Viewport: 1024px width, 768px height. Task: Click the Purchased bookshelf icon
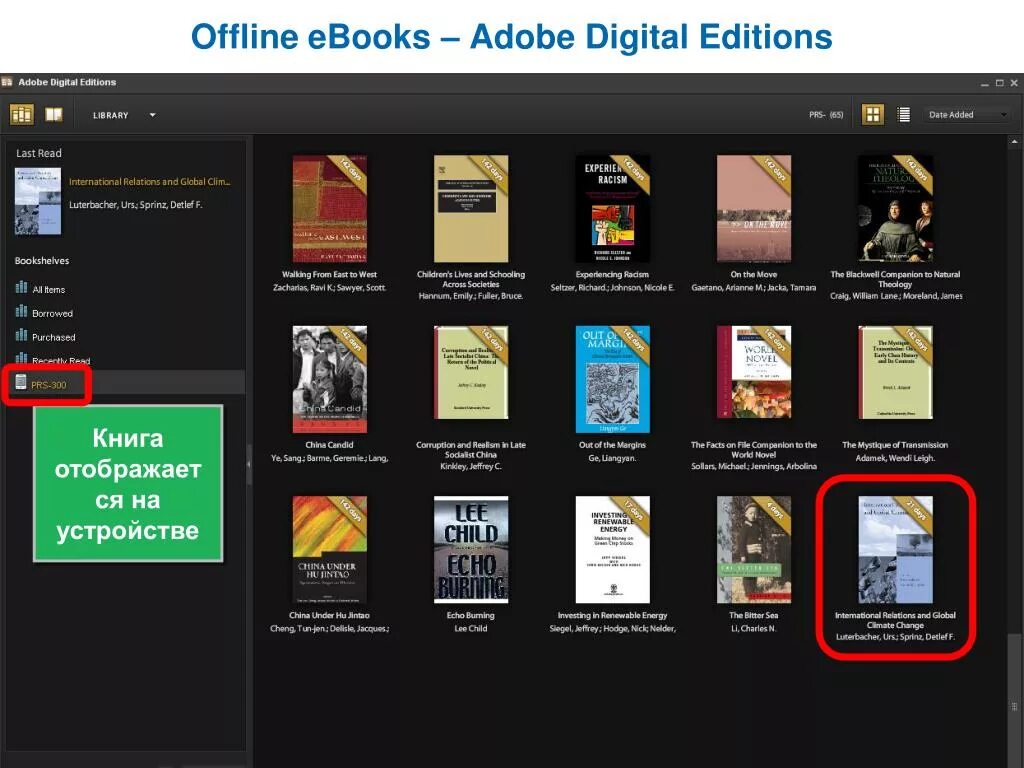tap(22, 337)
